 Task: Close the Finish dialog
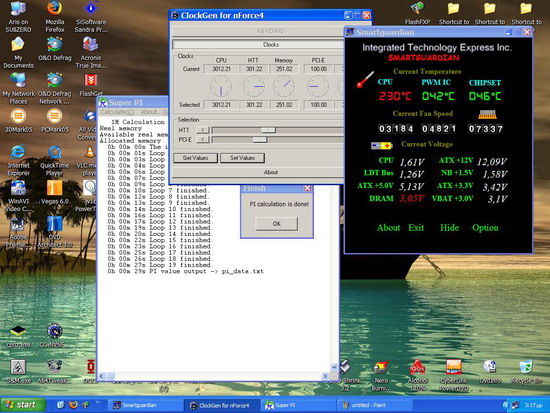307,188
